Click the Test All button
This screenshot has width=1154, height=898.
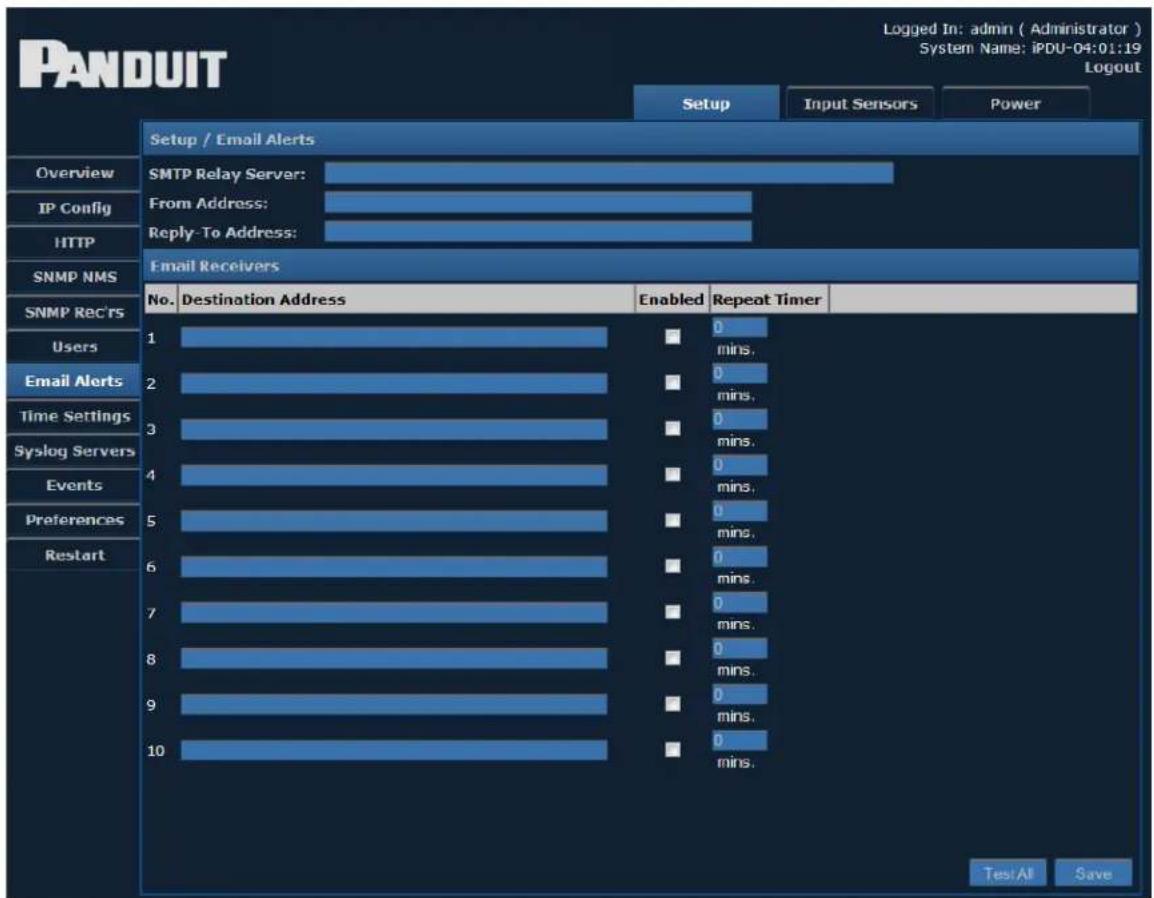click(x=1008, y=873)
